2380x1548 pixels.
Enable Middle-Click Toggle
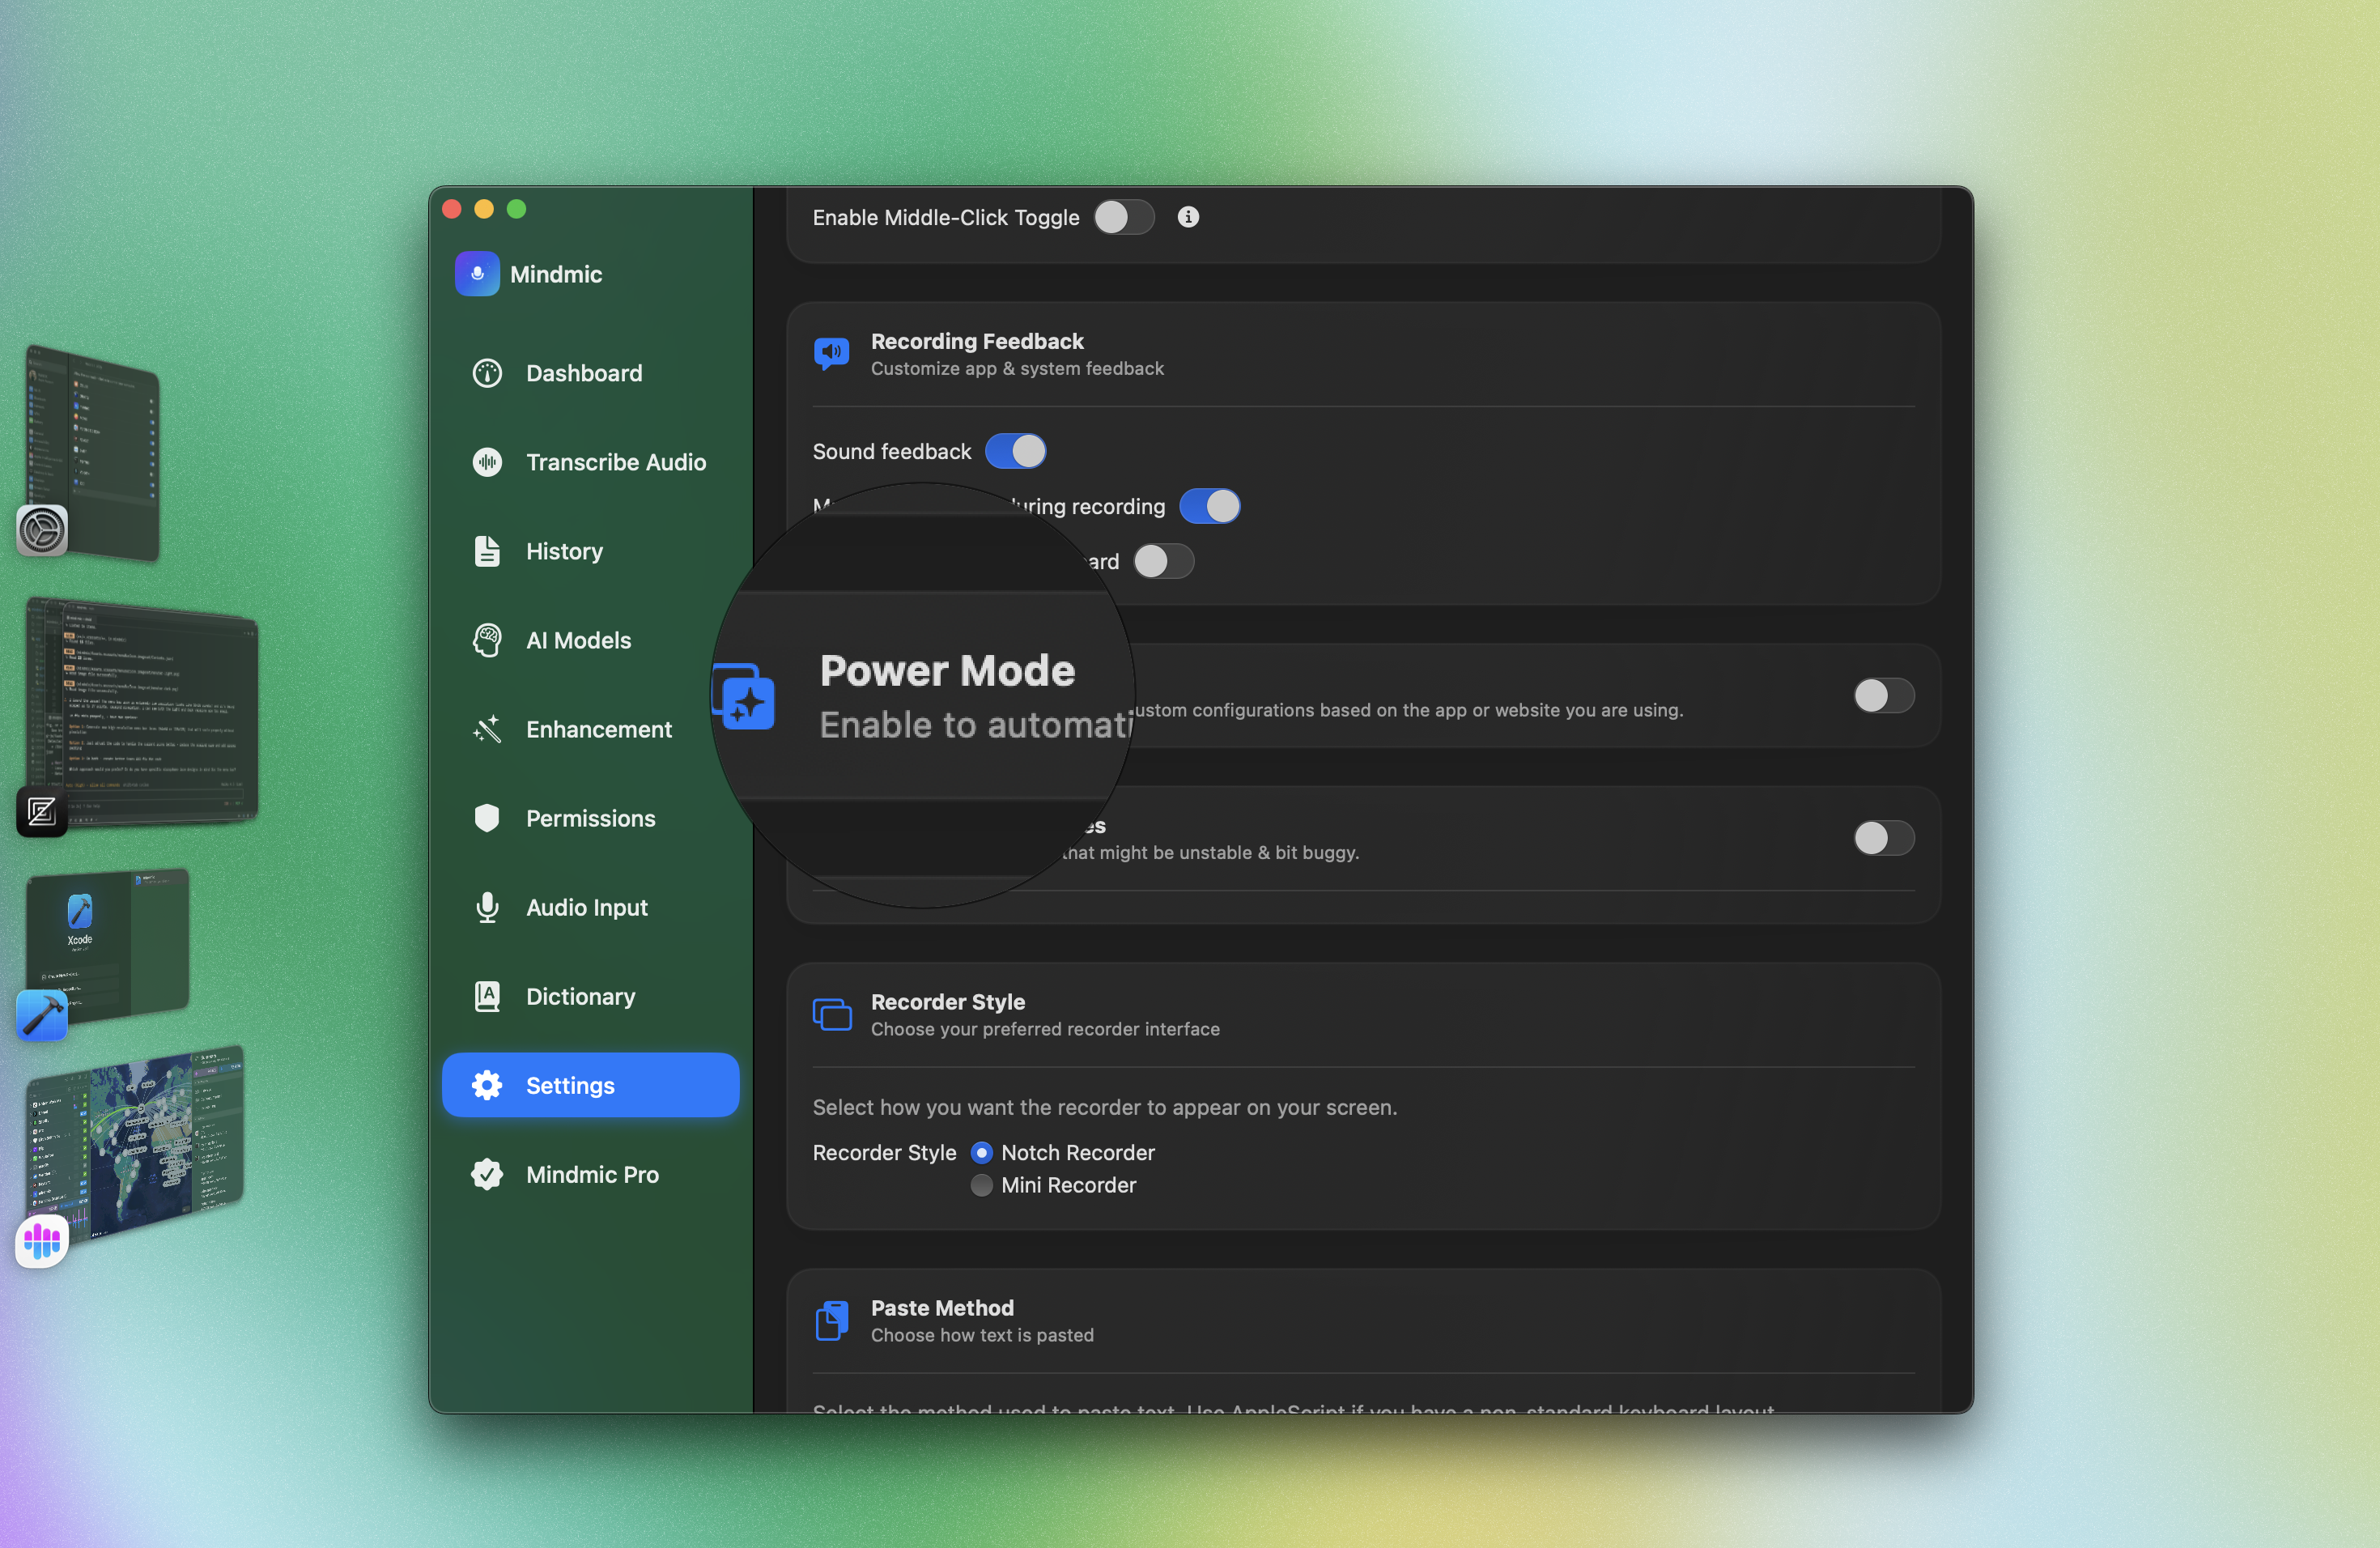[x=1123, y=217]
